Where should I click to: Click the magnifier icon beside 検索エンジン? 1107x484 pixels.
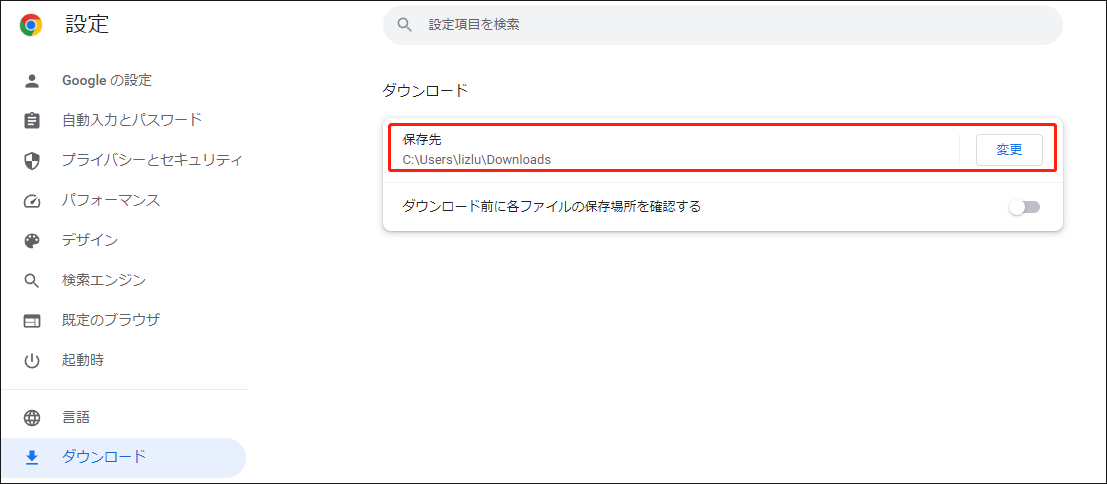coord(32,281)
